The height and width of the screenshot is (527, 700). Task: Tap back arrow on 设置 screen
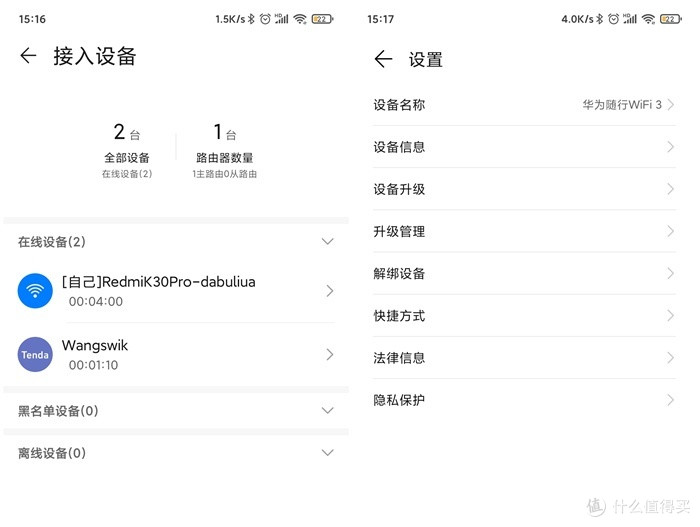(x=383, y=59)
